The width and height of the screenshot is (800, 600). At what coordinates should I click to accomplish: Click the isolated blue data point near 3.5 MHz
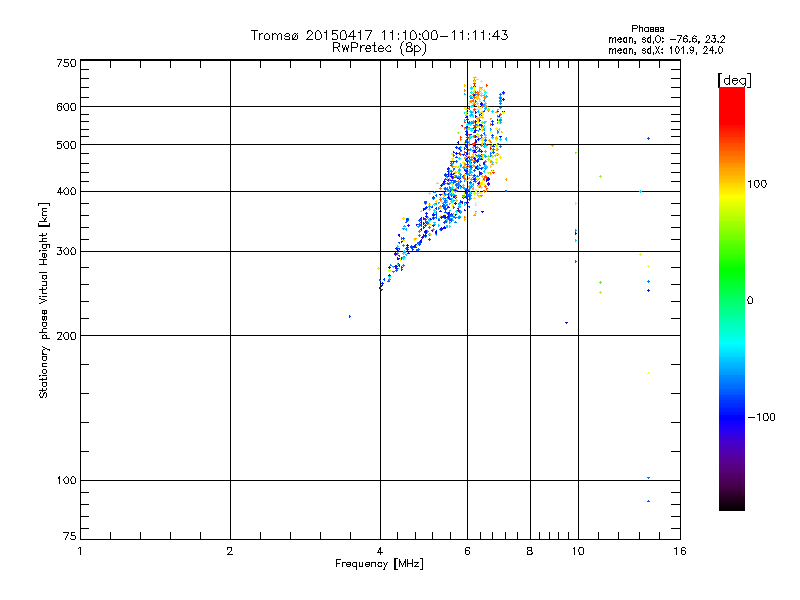click(349, 317)
